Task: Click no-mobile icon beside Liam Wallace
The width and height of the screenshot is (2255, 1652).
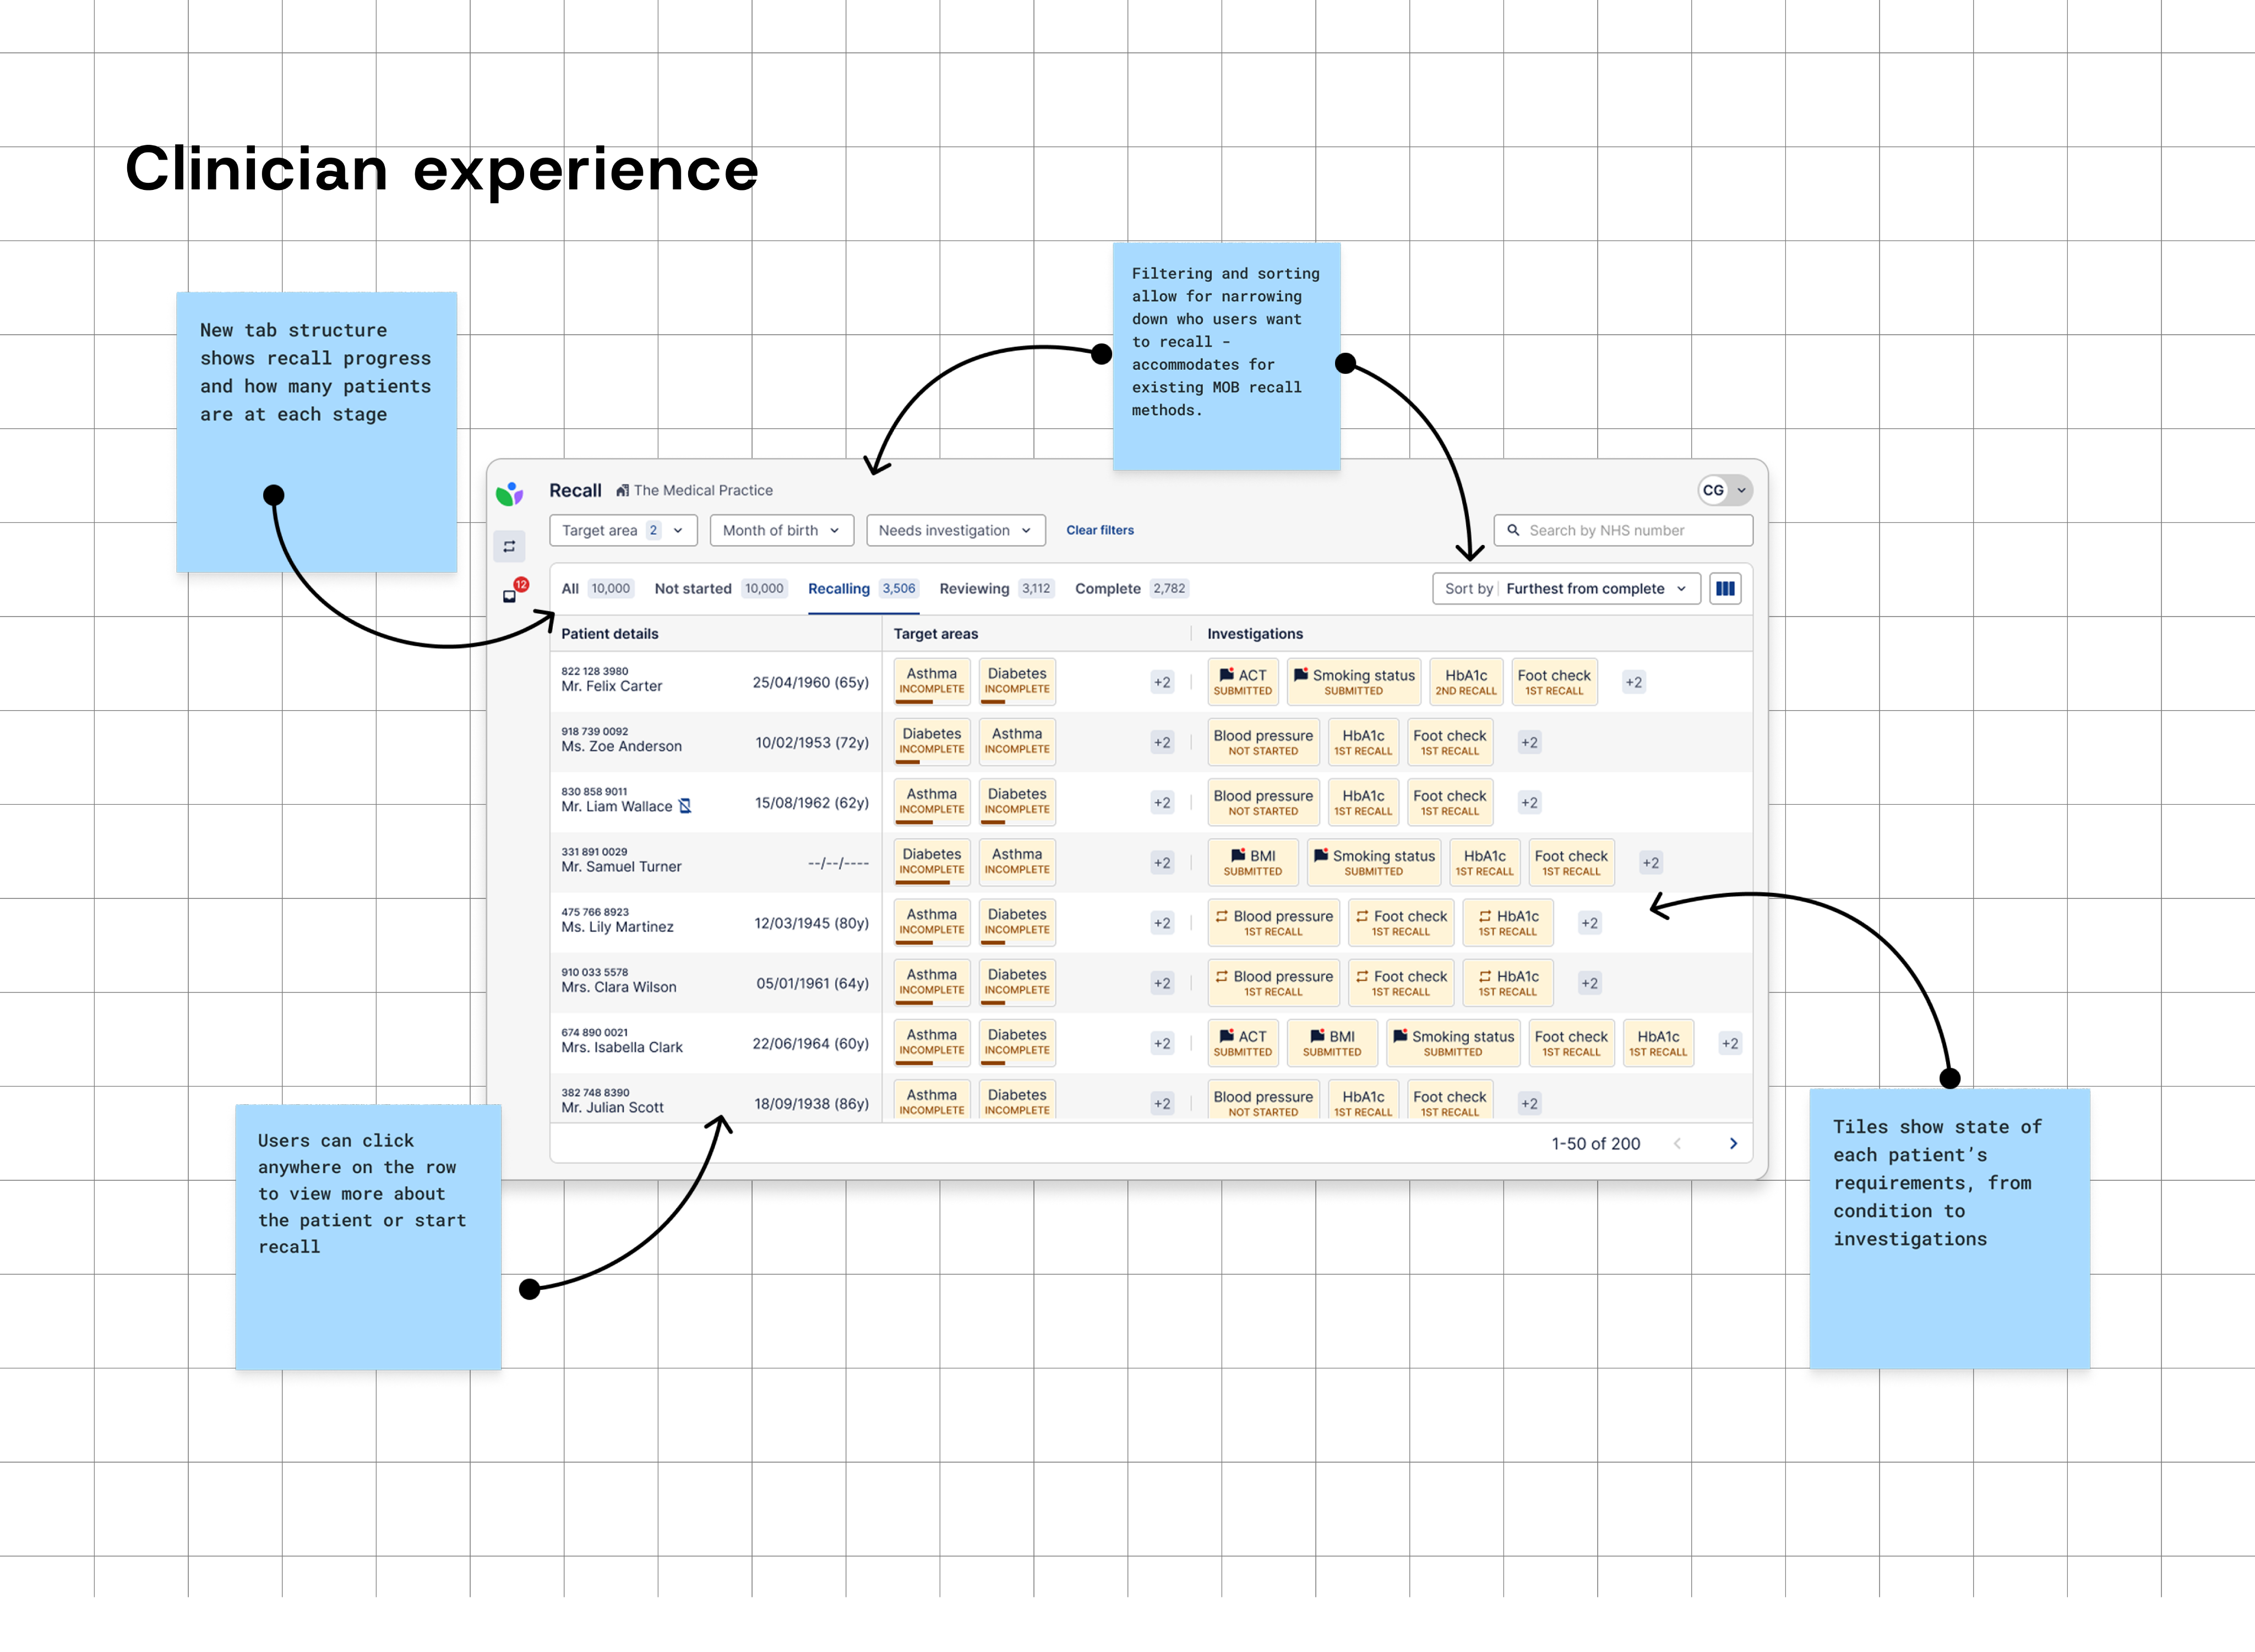Action: [x=685, y=806]
